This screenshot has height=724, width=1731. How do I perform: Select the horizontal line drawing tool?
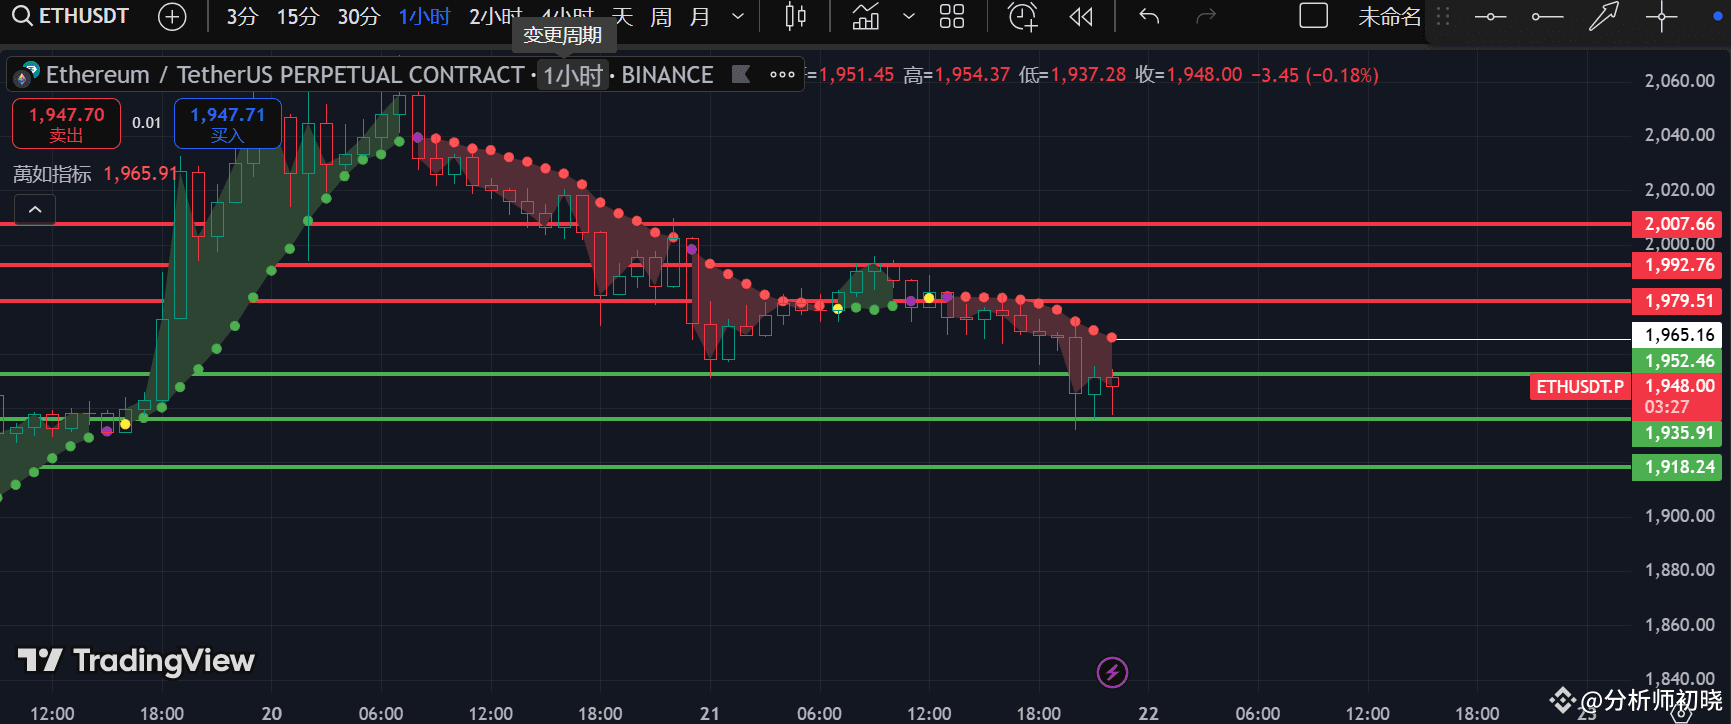[1490, 16]
